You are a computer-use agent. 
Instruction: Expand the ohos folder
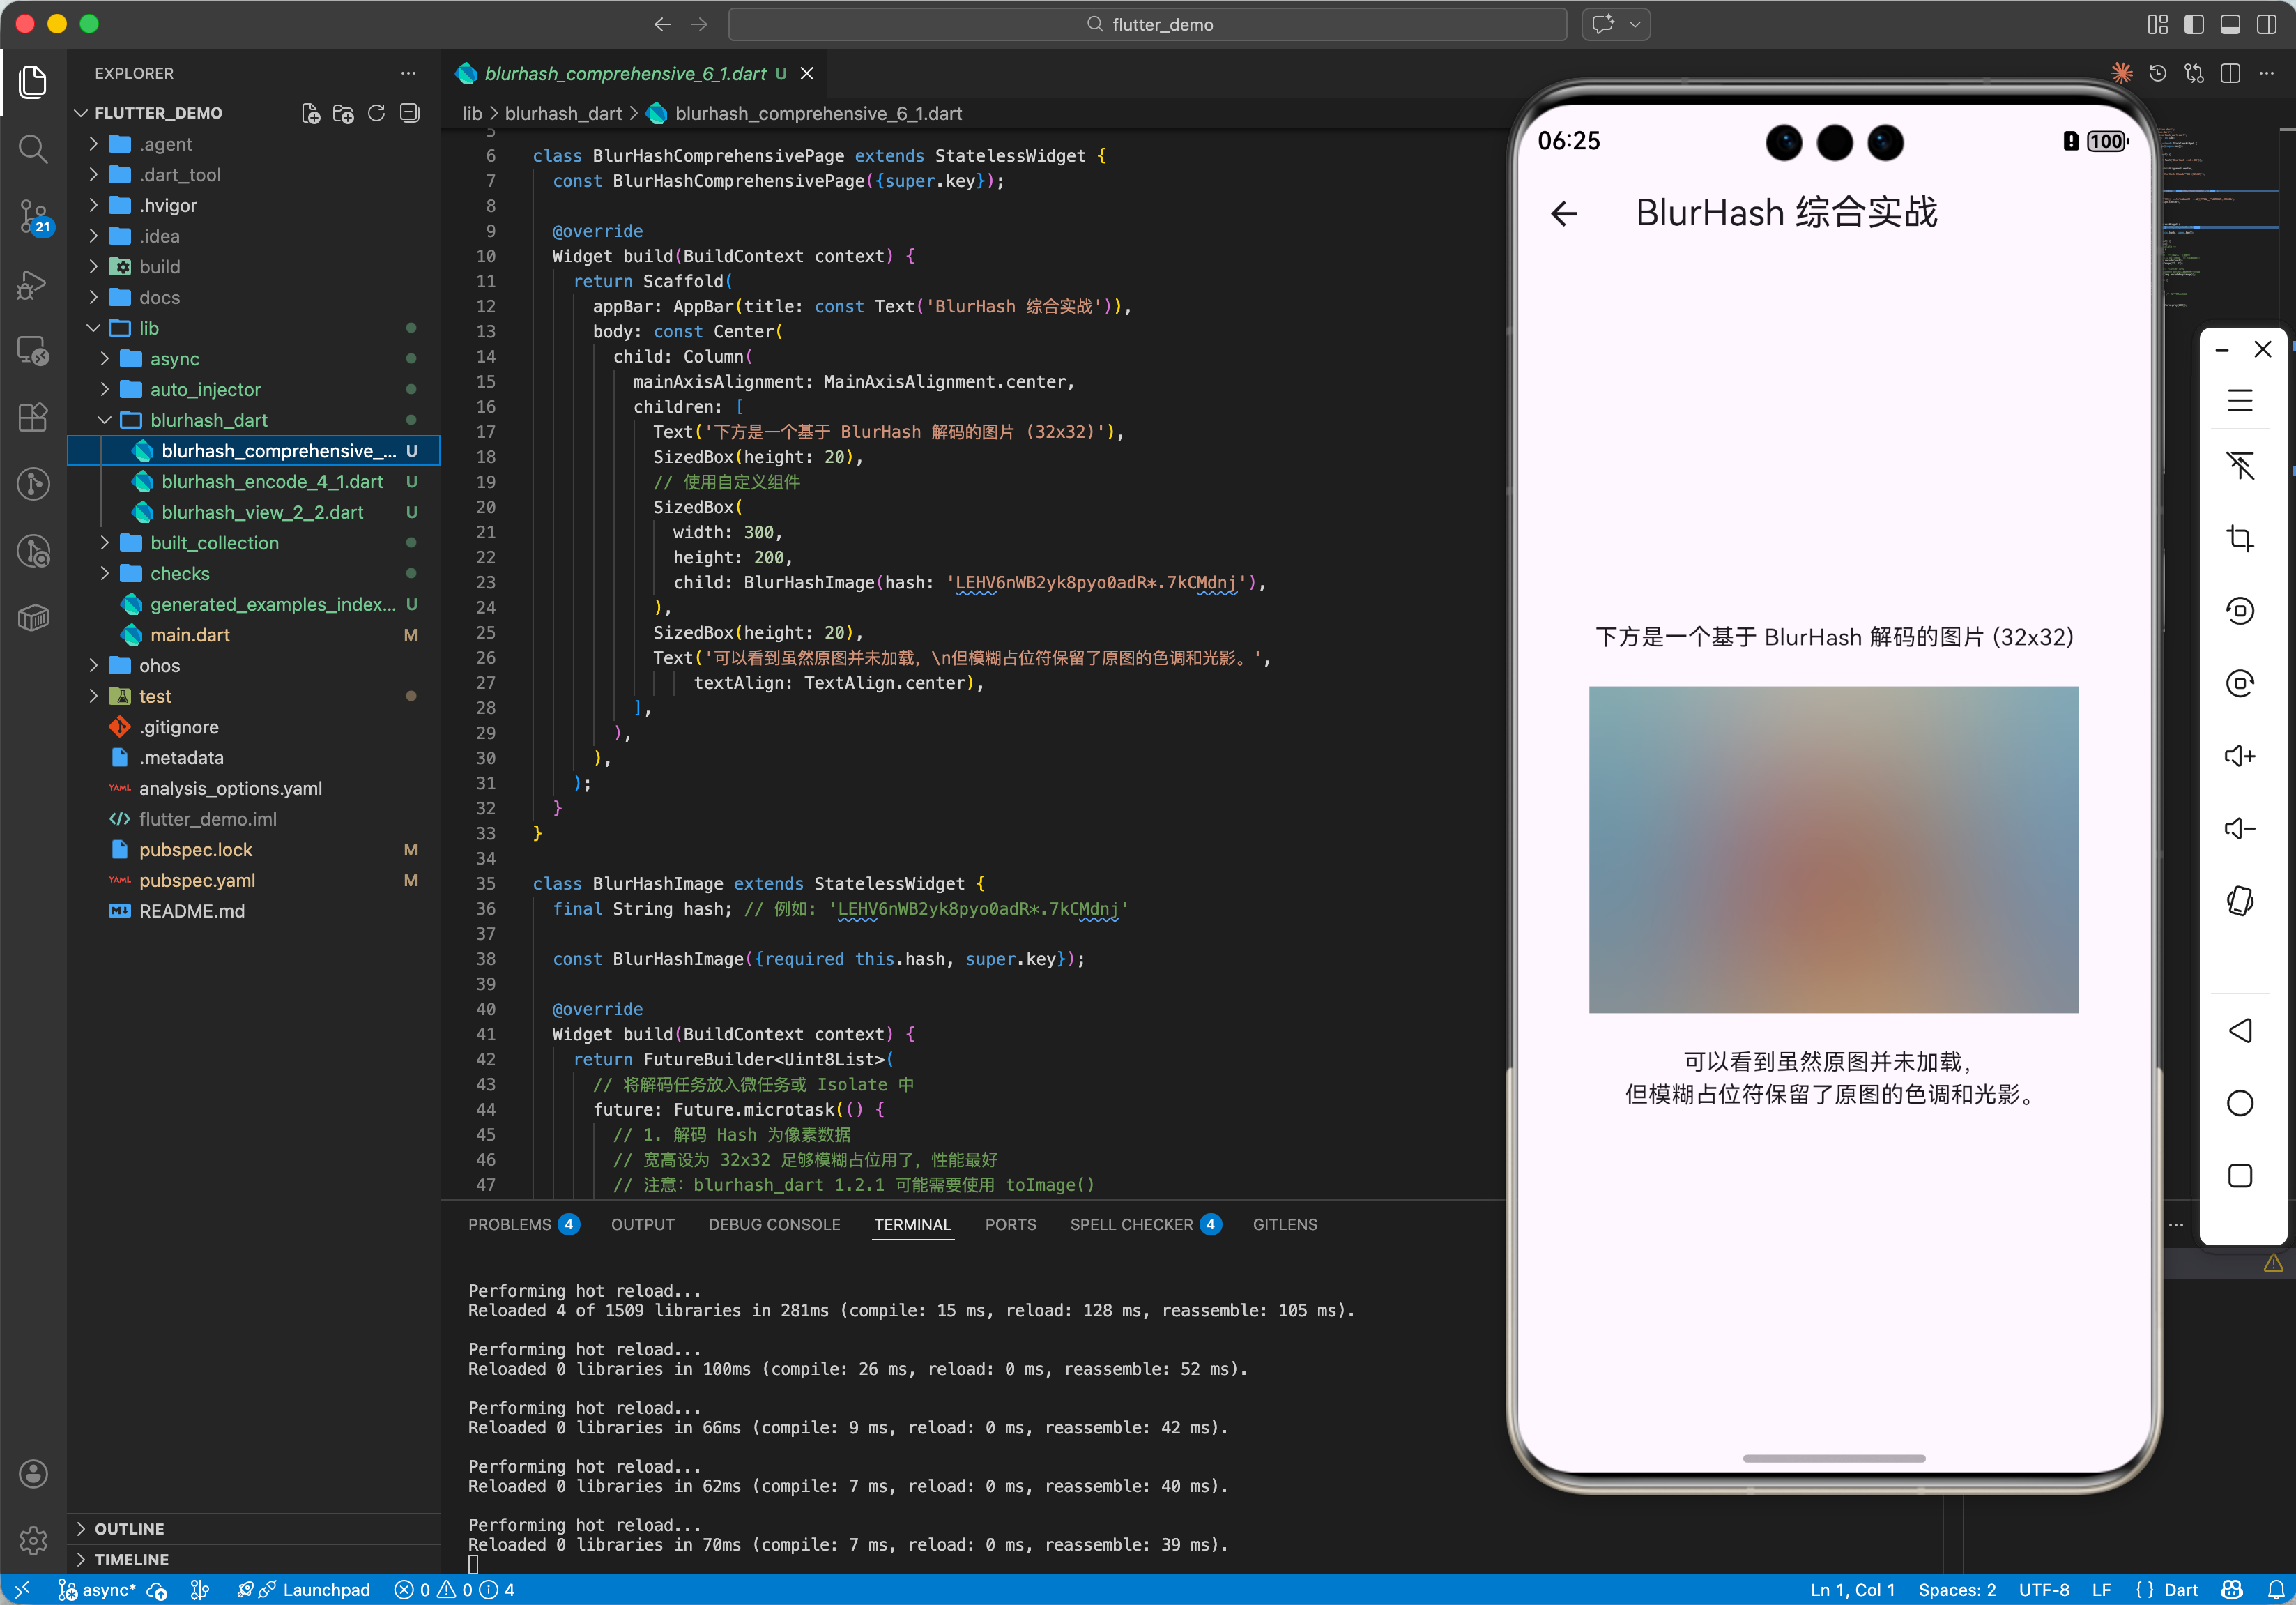[159, 665]
